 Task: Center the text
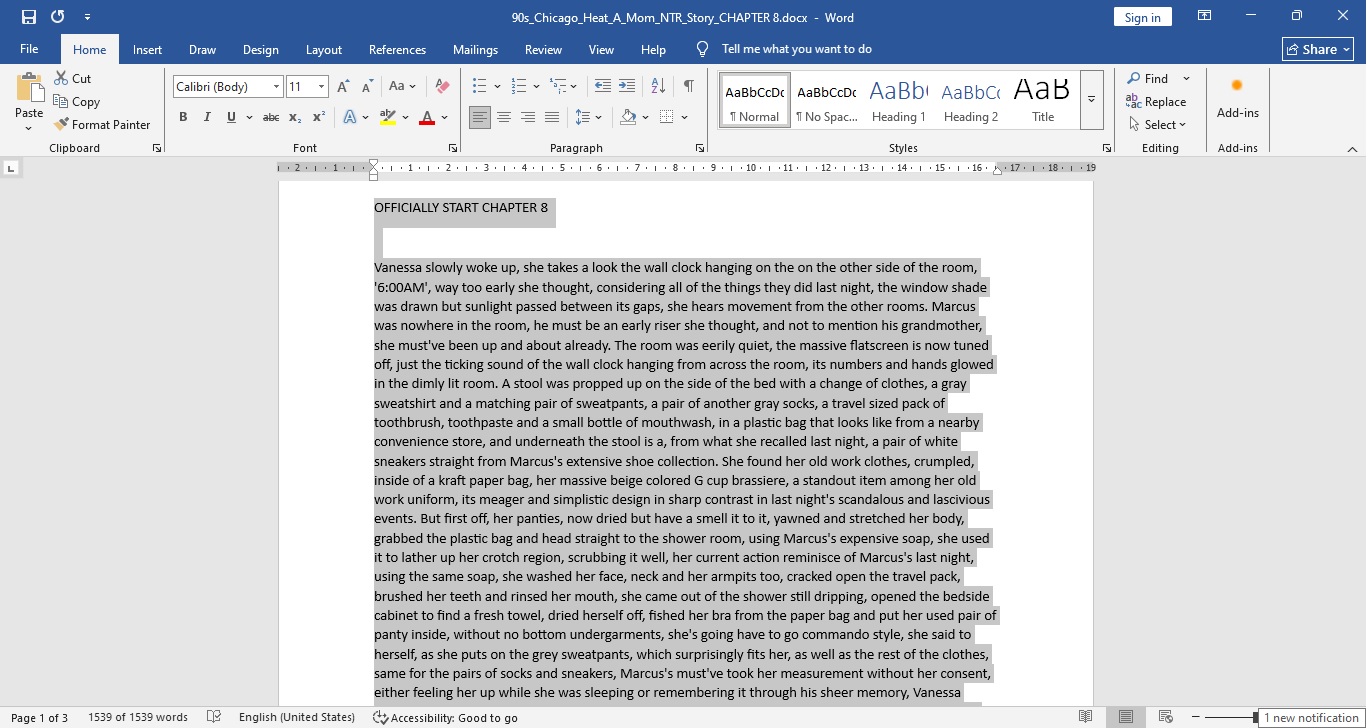coord(504,117)
